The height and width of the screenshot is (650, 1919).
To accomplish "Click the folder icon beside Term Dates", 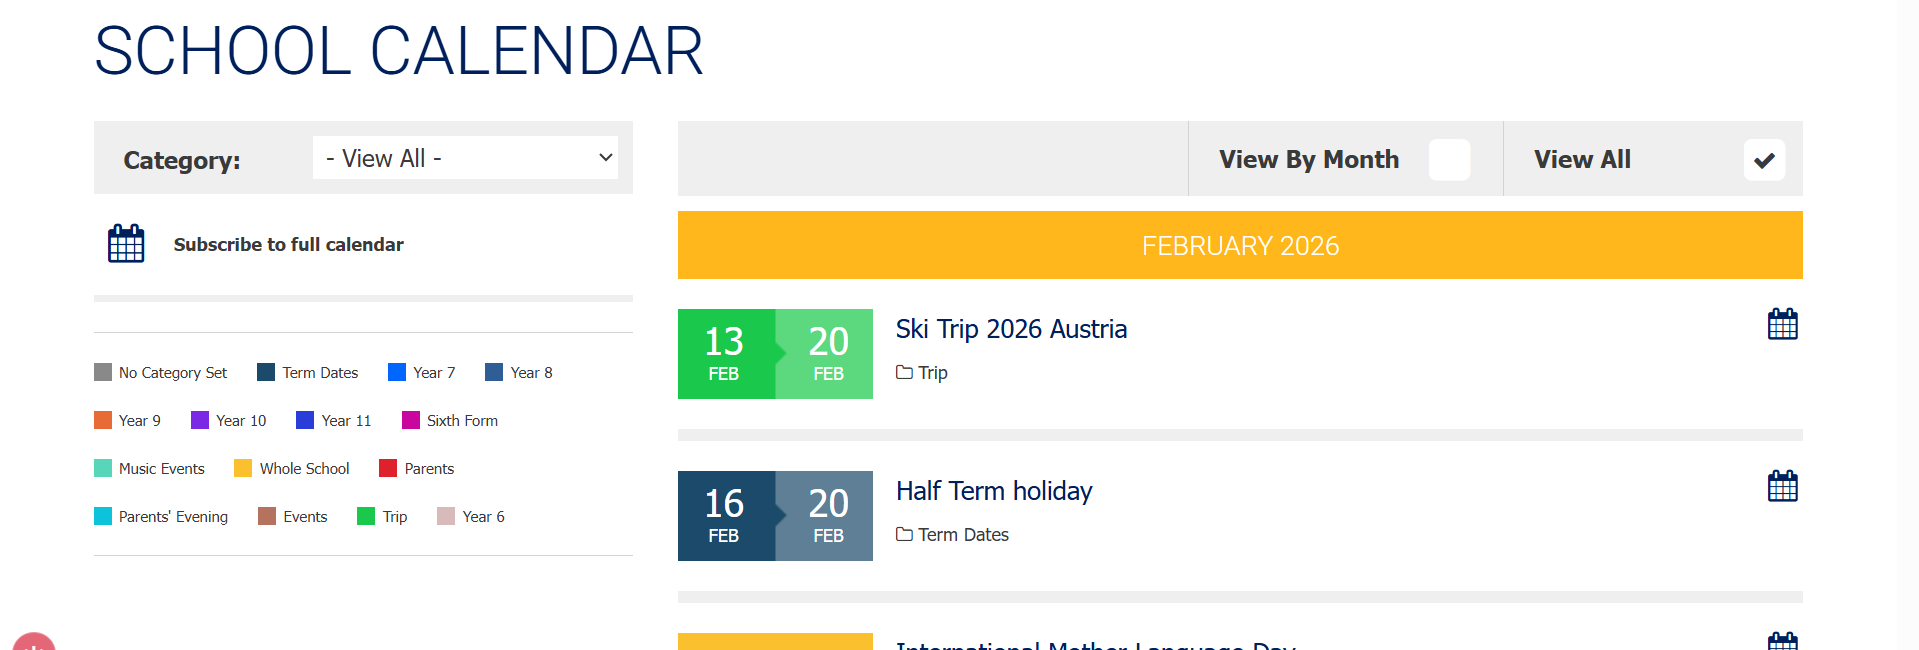I will (x=904, y=534).
